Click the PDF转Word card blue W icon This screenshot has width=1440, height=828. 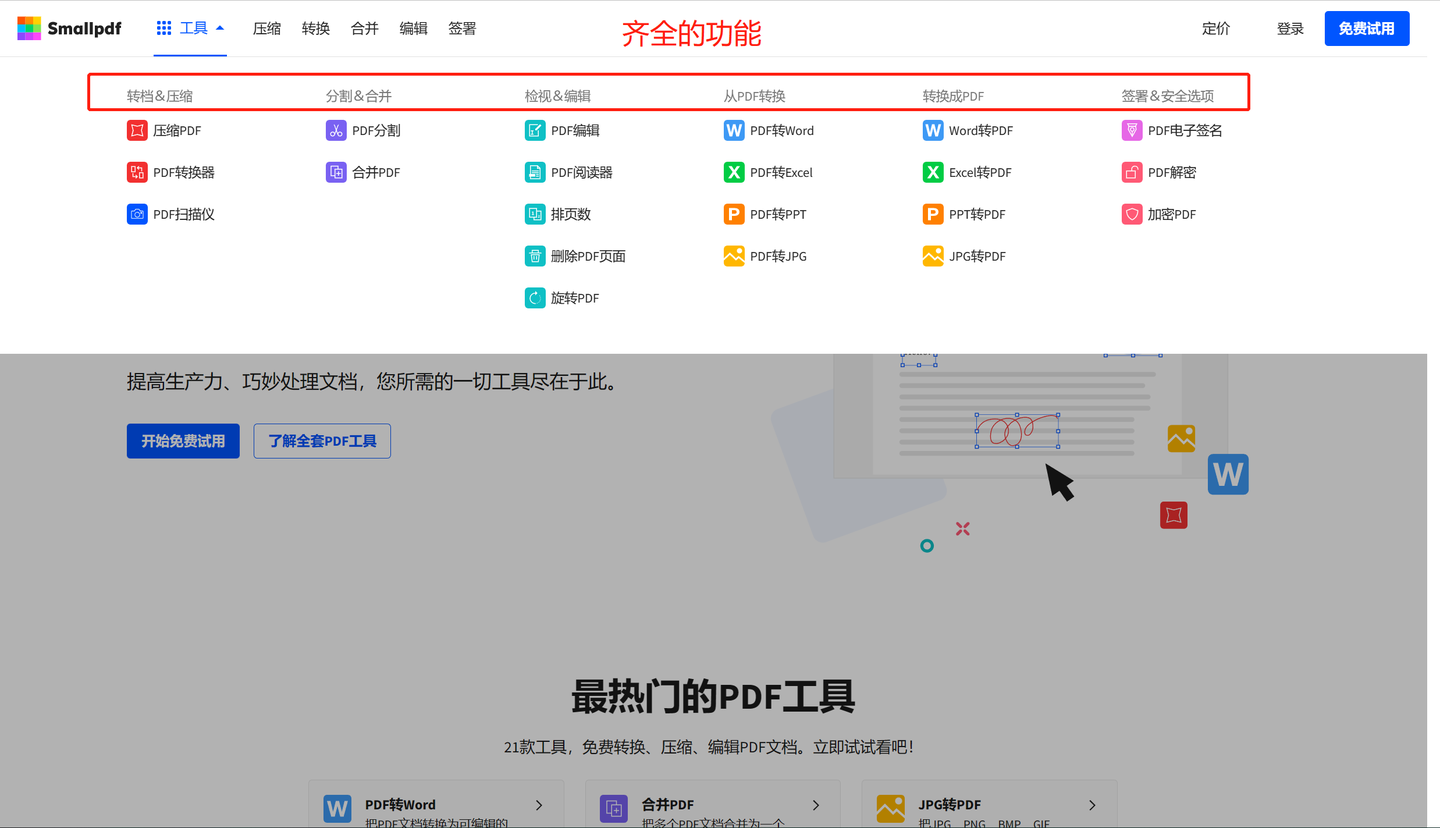coord(337,808)
